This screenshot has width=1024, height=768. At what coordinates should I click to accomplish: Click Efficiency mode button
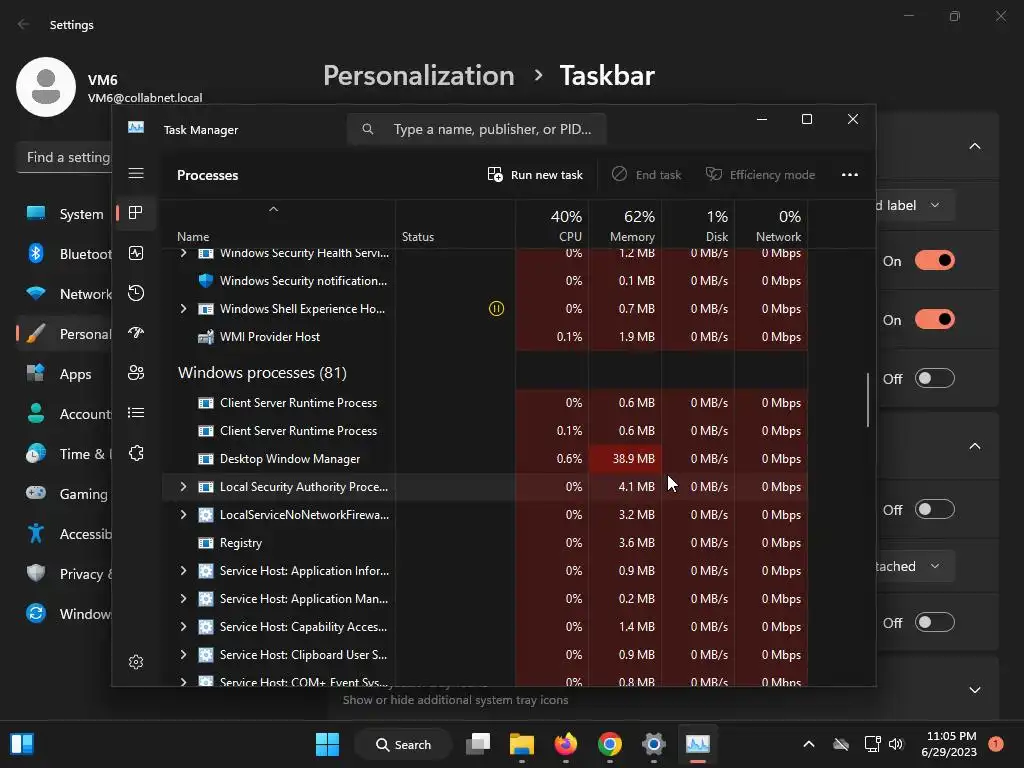760,175
